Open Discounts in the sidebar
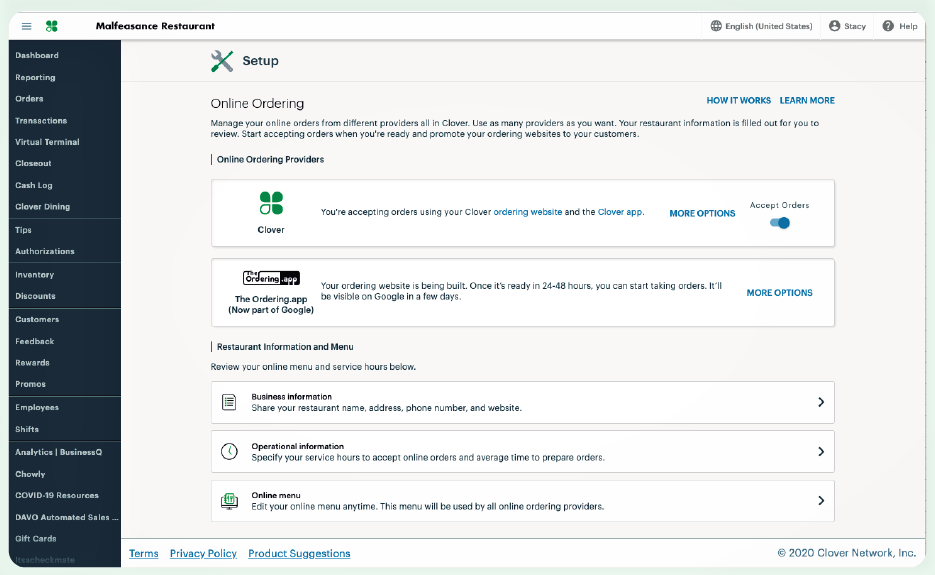 coord(35,296)
